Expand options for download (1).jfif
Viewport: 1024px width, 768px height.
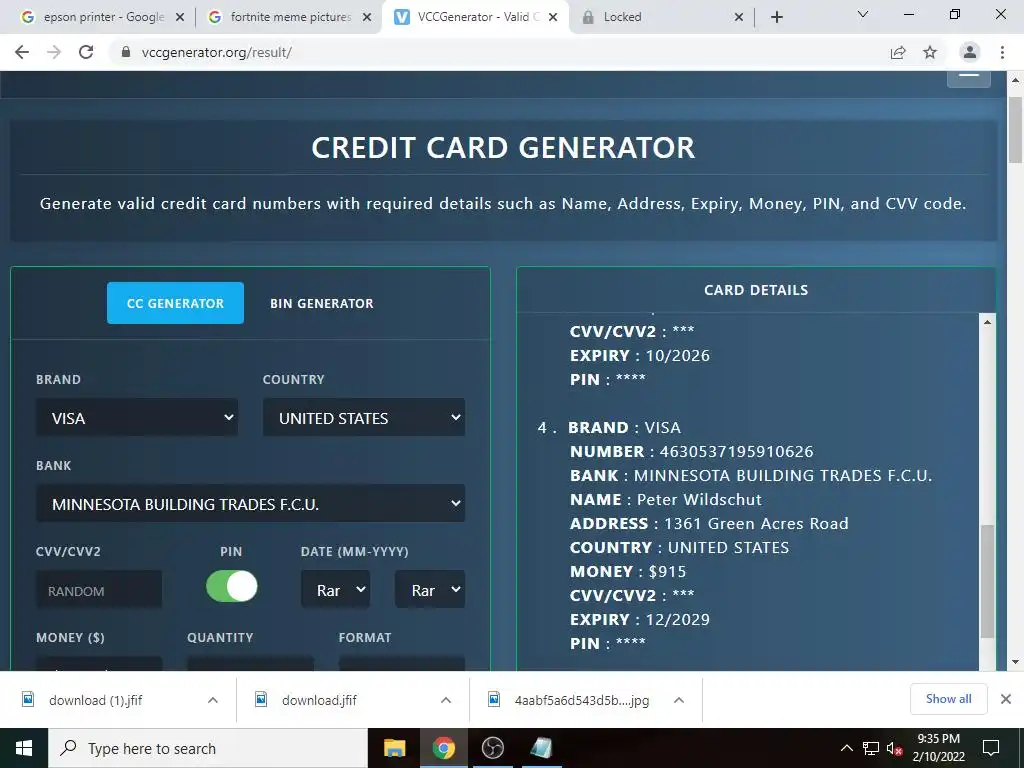pyautogui.click(x=213, y=700)
